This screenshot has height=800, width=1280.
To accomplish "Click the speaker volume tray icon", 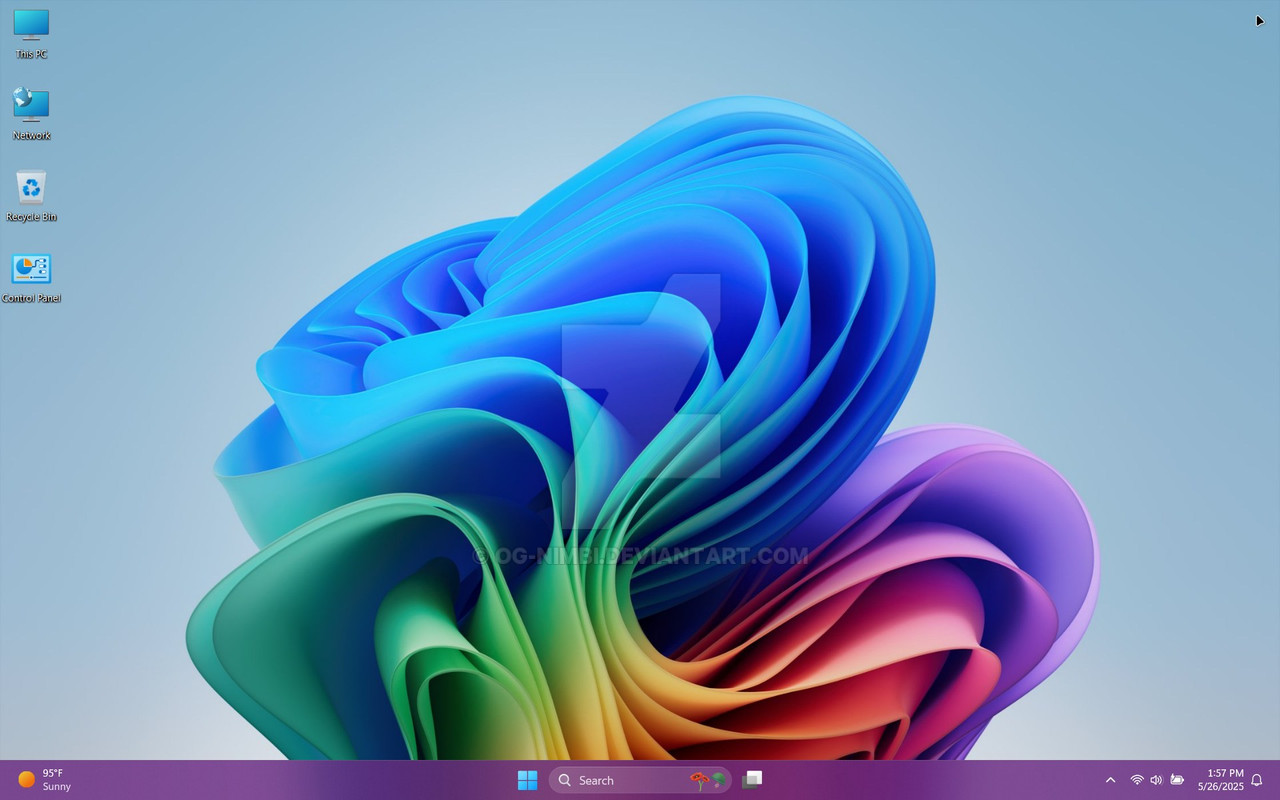I will click(x=1157, y=780).
